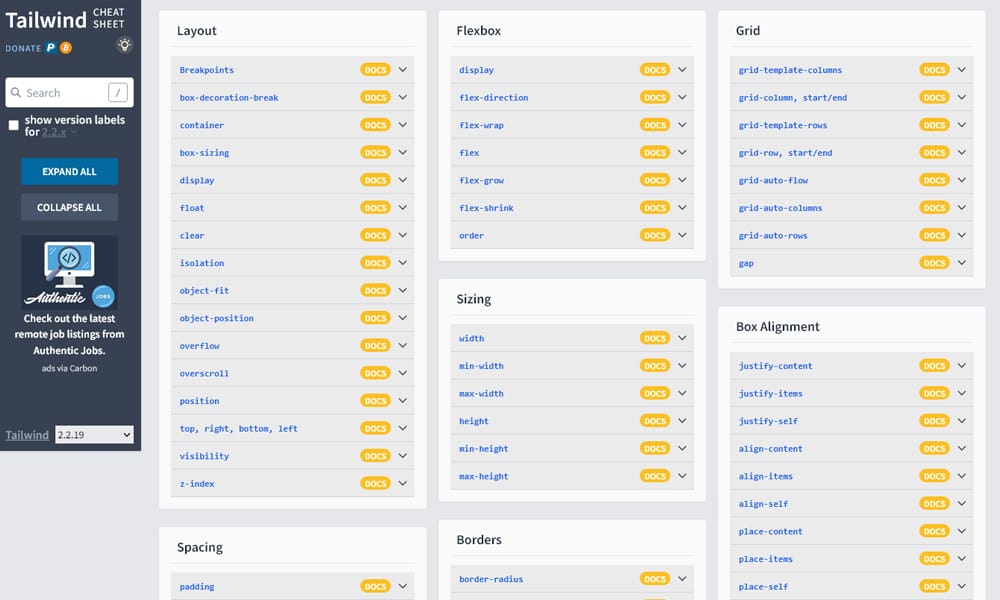This screenshot has height=600, width=1000.
Task: Toggle dark mode via the lightbulb icon
Action: coord(124,44)
